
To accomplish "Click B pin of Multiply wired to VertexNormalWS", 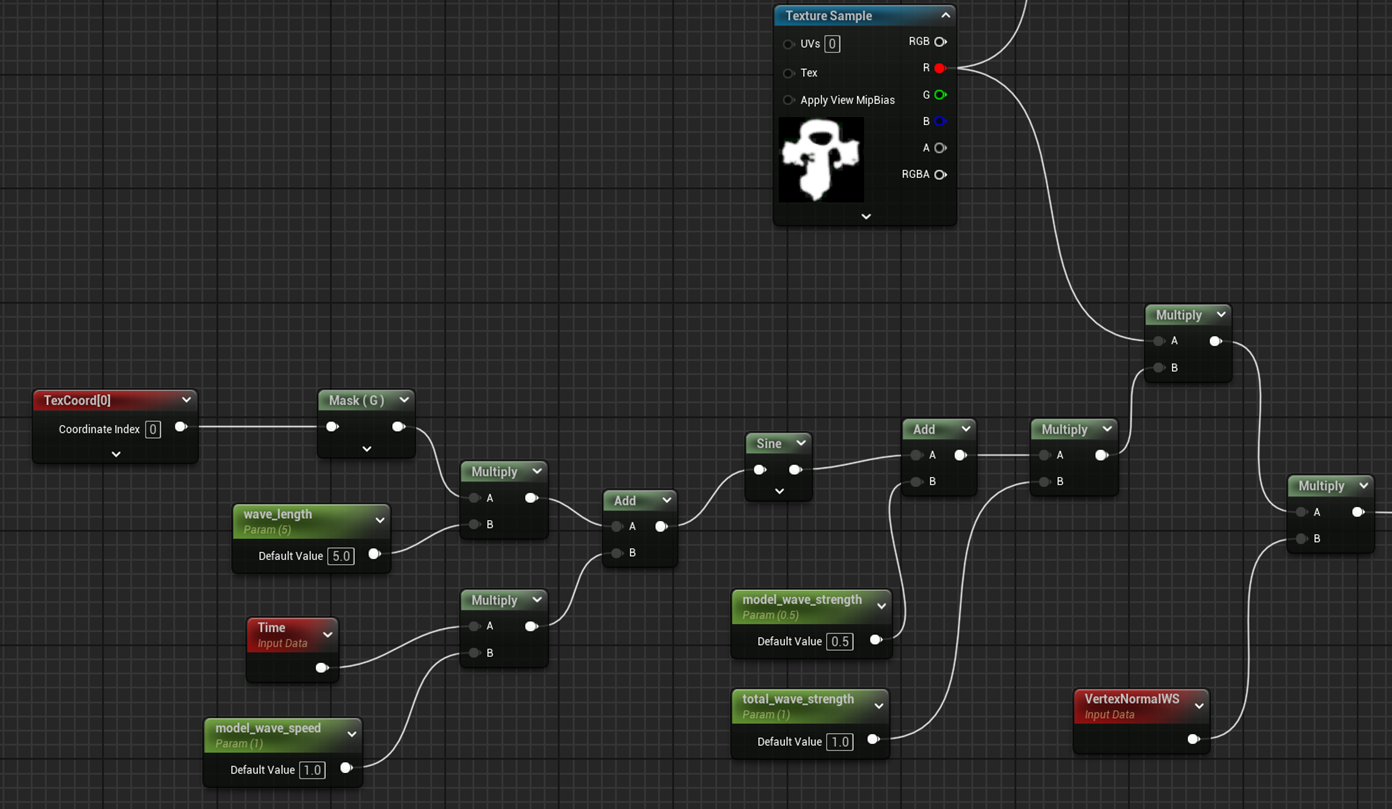I will tap(1301, 539).
